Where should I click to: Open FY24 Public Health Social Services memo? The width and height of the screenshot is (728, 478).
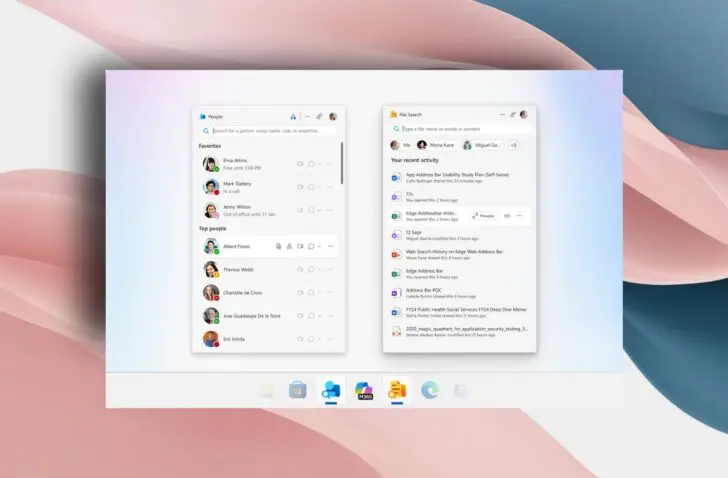[x=460, y=312]
